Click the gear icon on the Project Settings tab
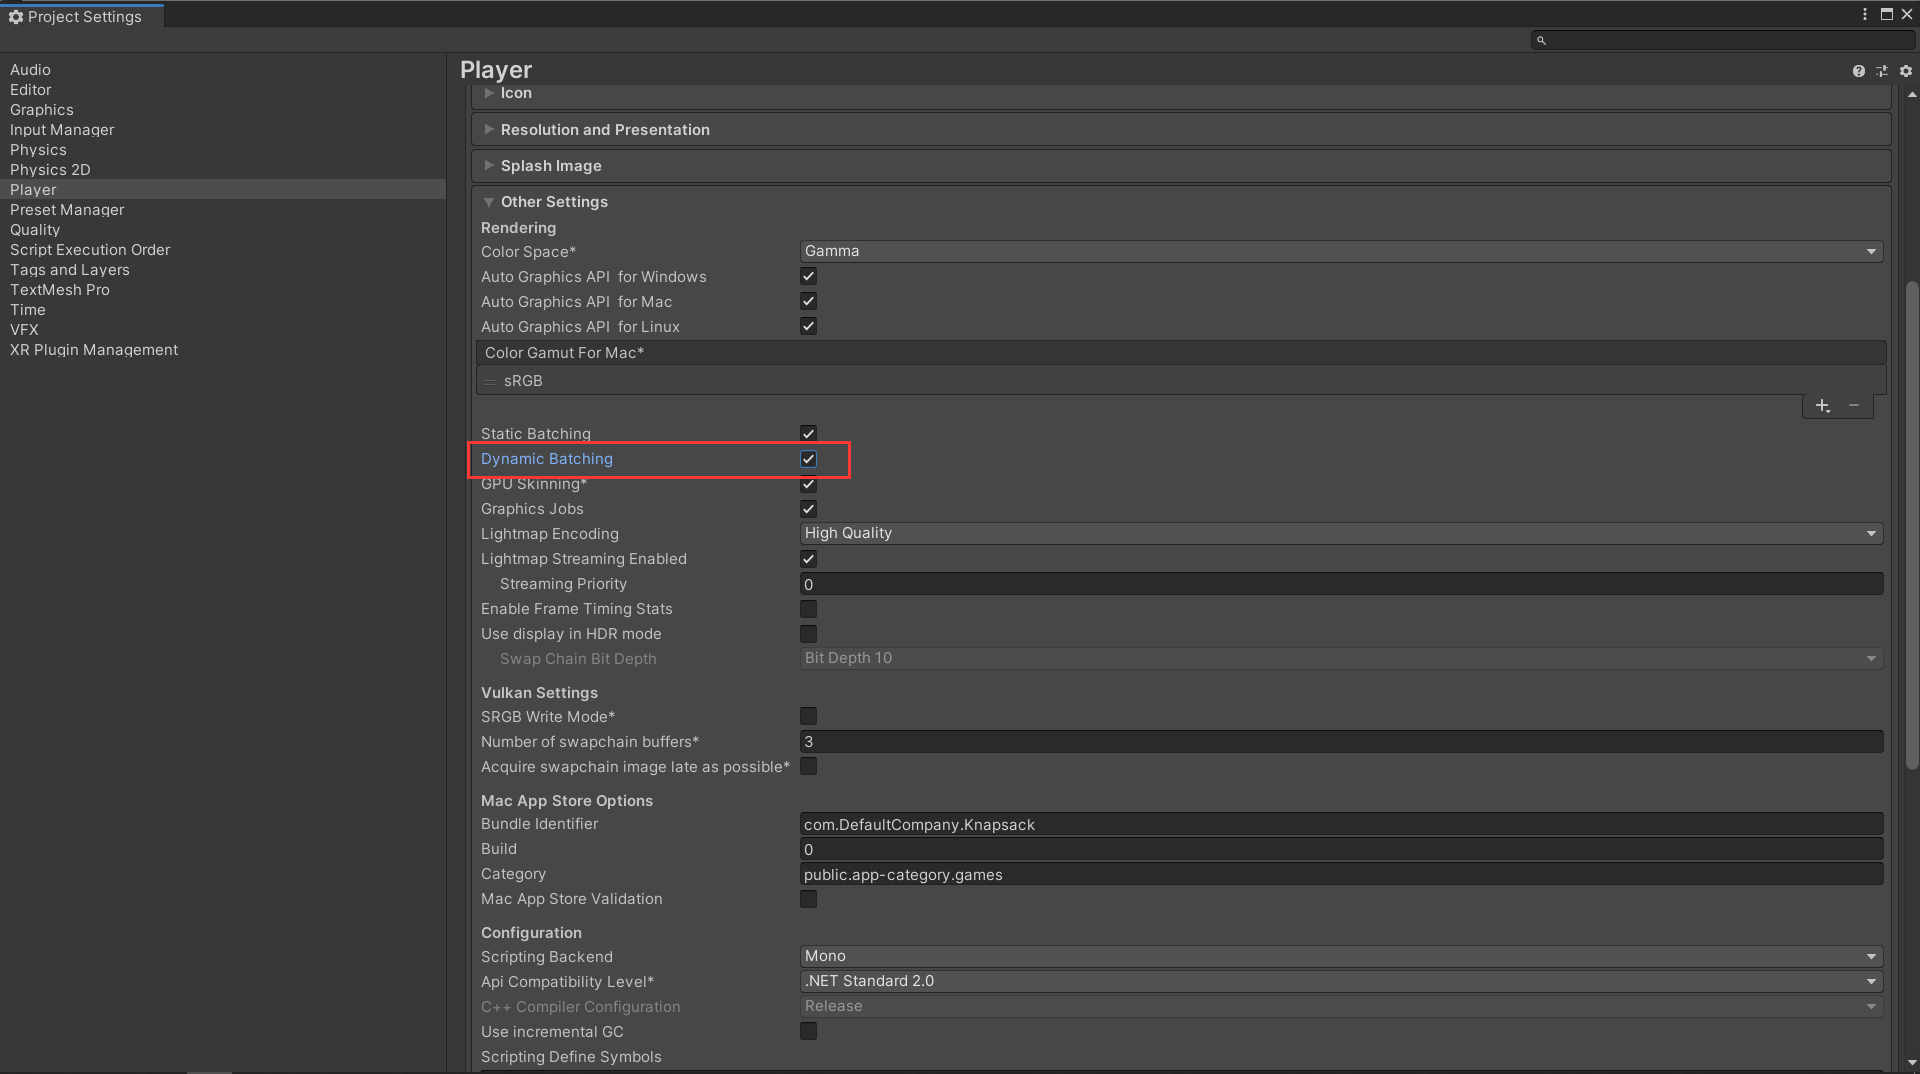This screenshot has width=1920, height=1074. tap(15, 16)
